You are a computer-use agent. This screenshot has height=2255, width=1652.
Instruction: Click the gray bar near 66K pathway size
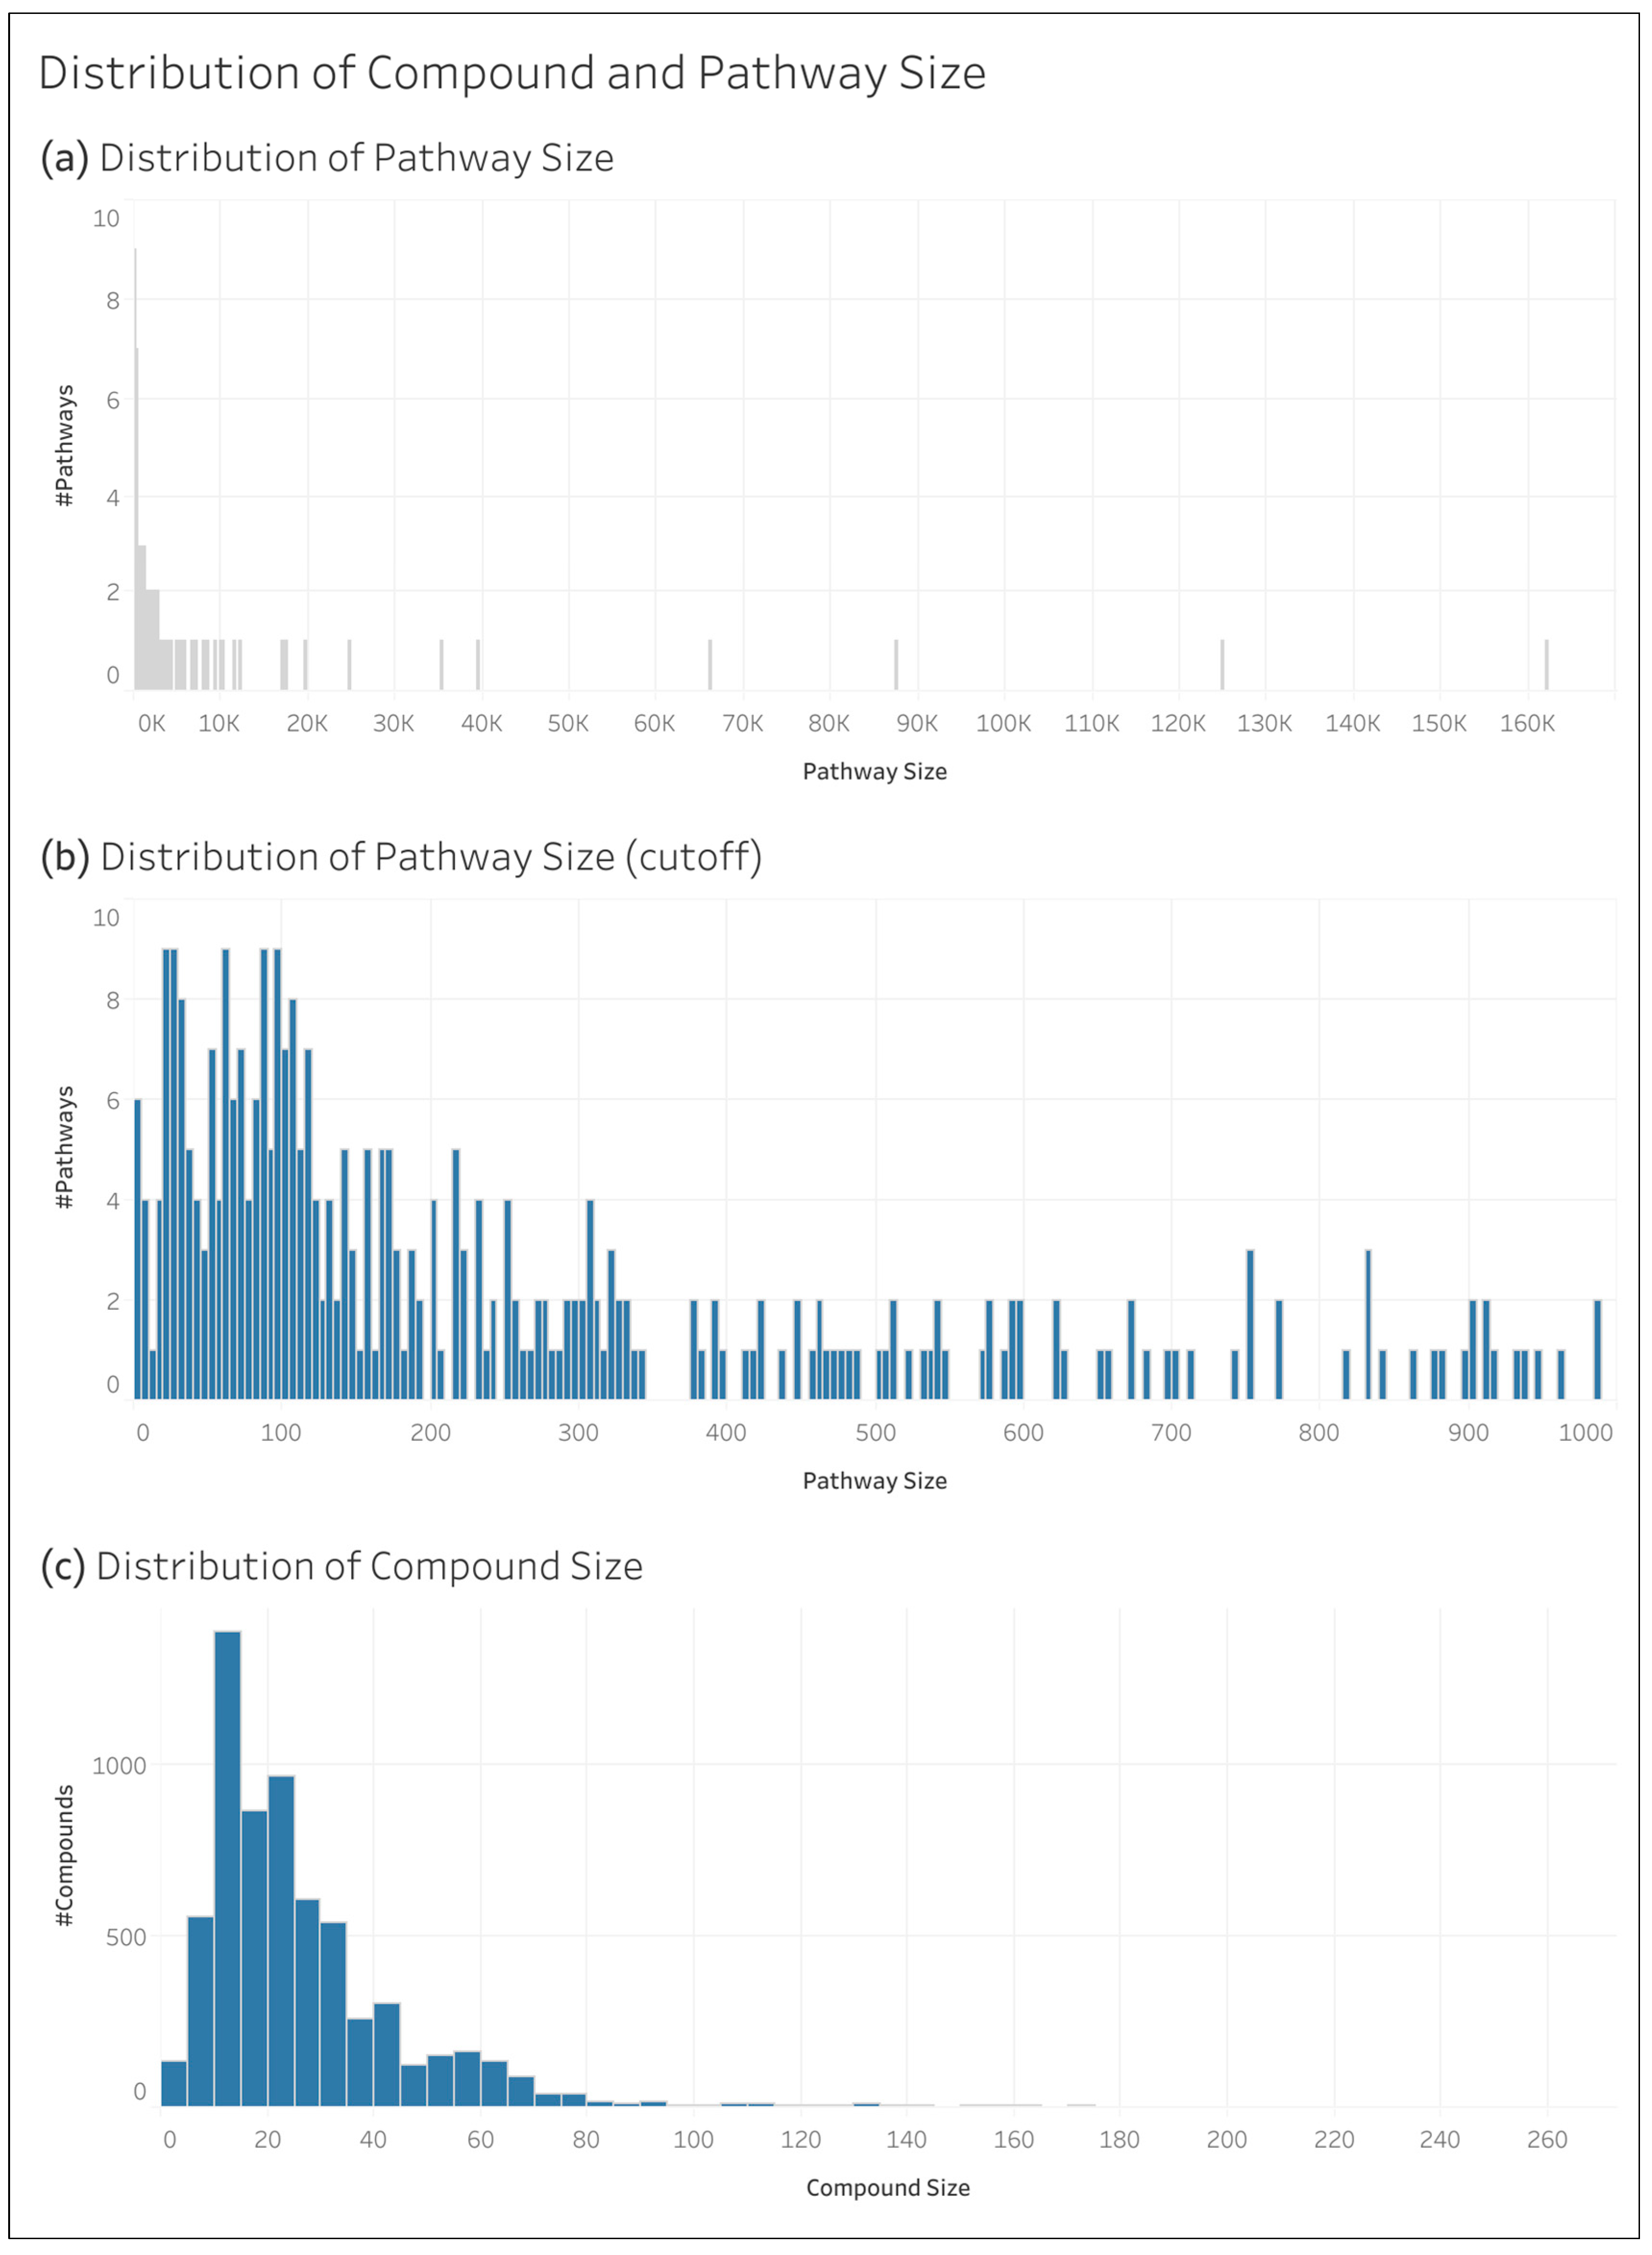click(x=710, y=665)
